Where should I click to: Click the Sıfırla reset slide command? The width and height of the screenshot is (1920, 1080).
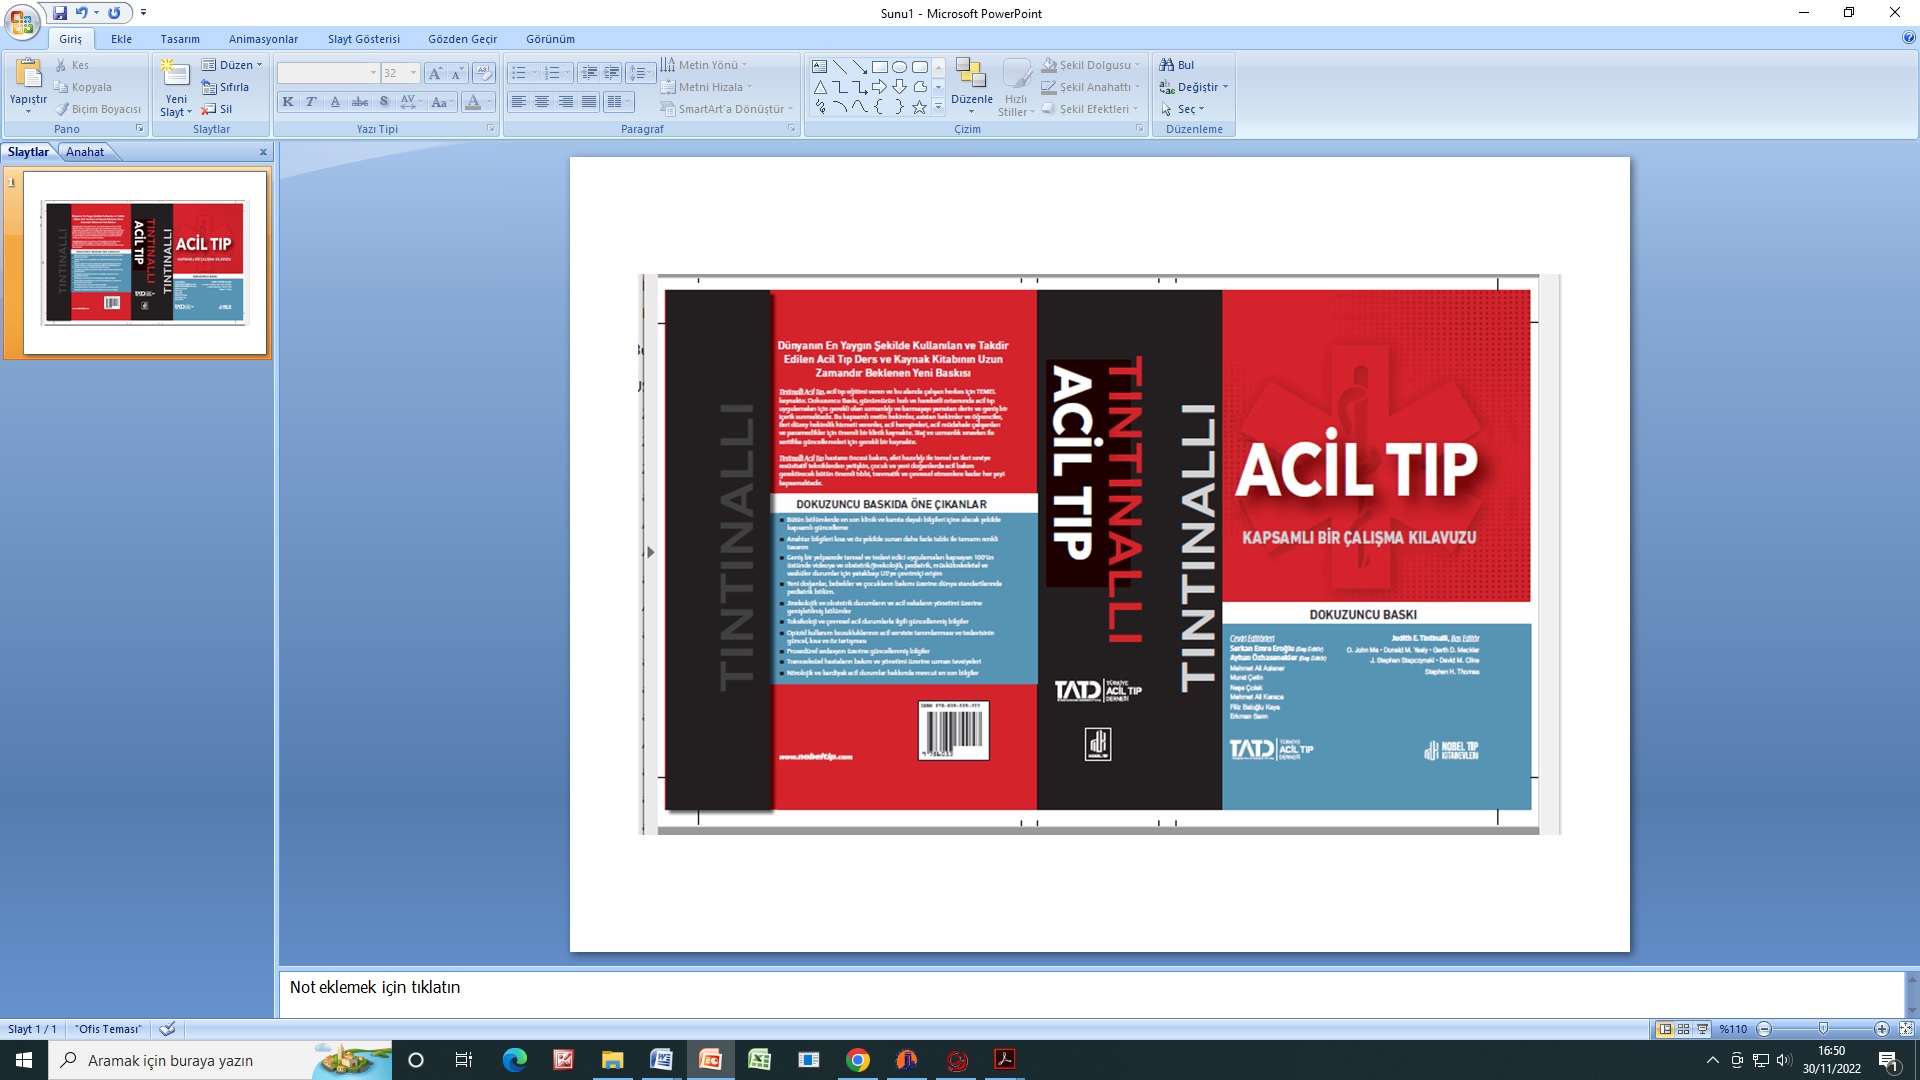point(225,87)
